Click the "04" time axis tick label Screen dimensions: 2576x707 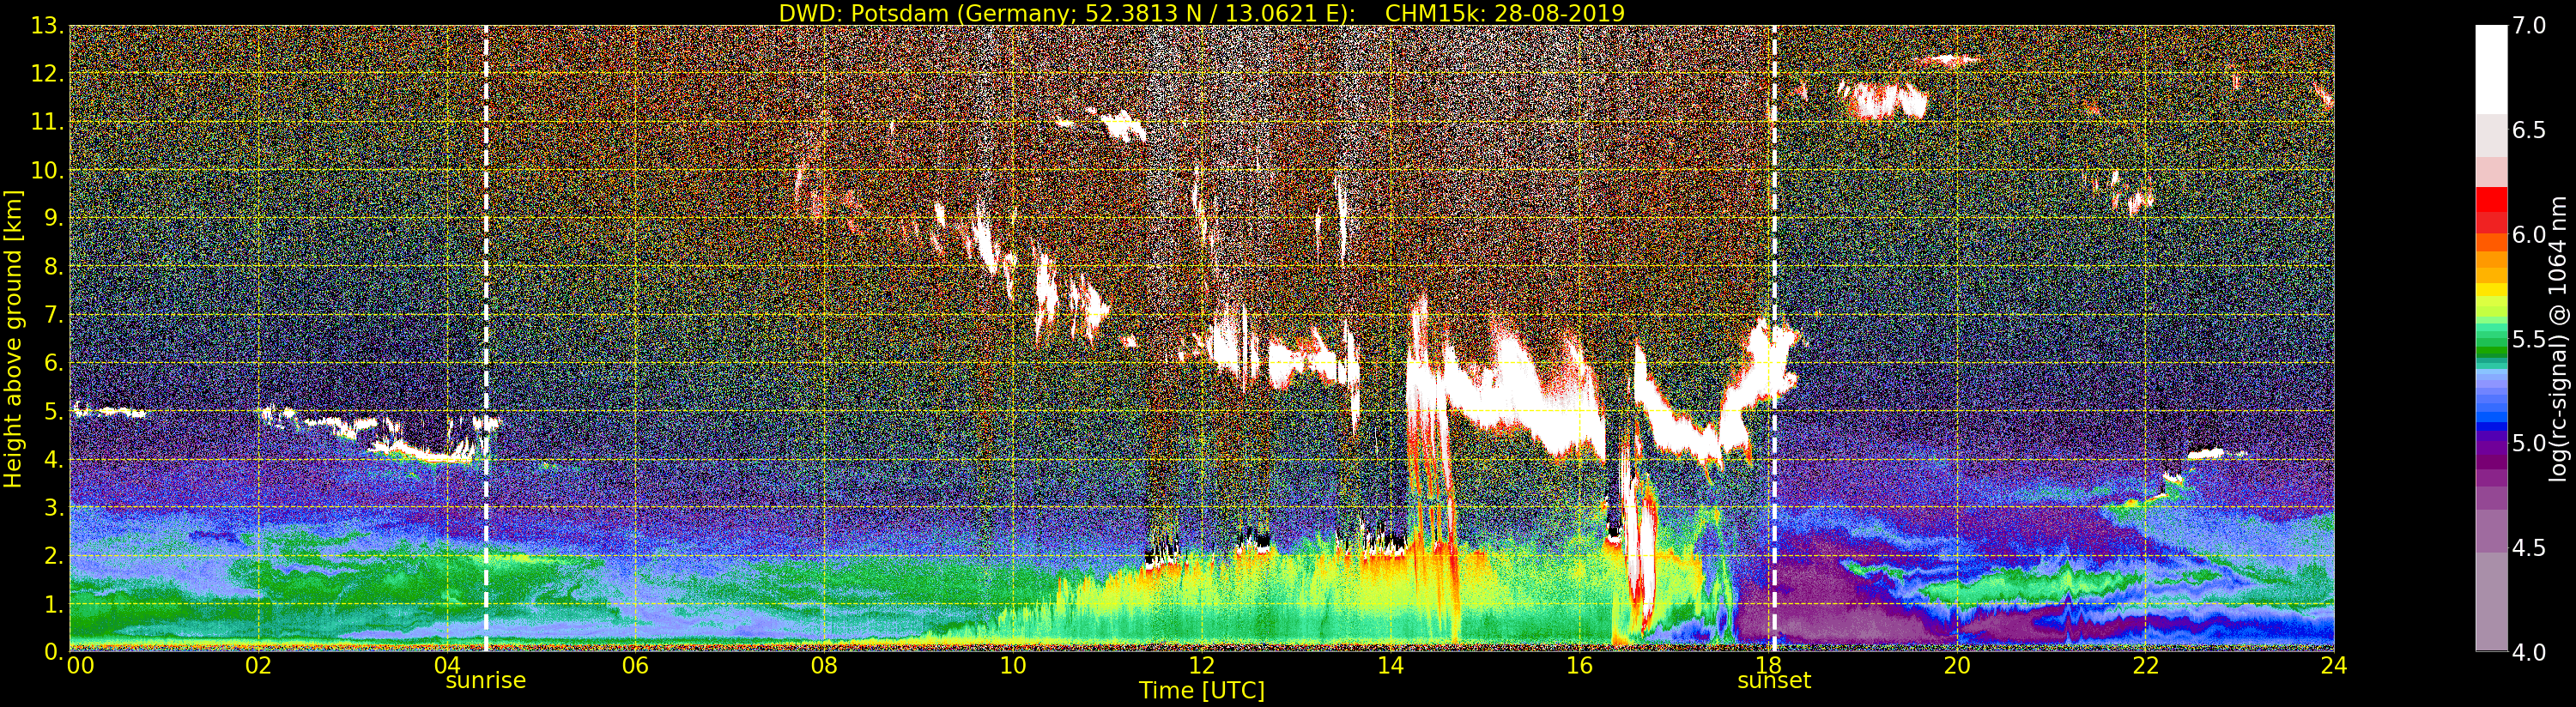448,665
